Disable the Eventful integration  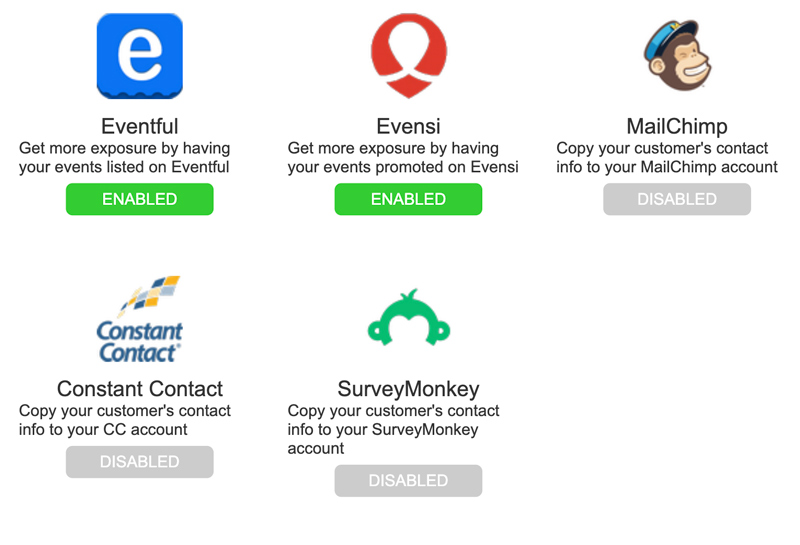coord(140,199)
